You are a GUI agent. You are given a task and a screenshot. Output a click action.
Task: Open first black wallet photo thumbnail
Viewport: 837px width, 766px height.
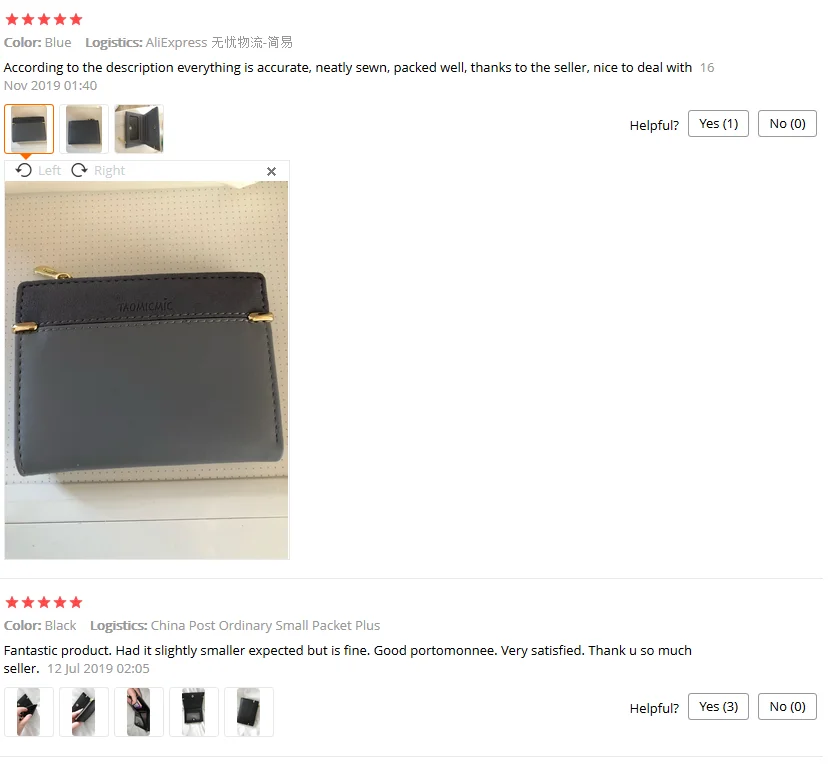click(x=29, y=712)
